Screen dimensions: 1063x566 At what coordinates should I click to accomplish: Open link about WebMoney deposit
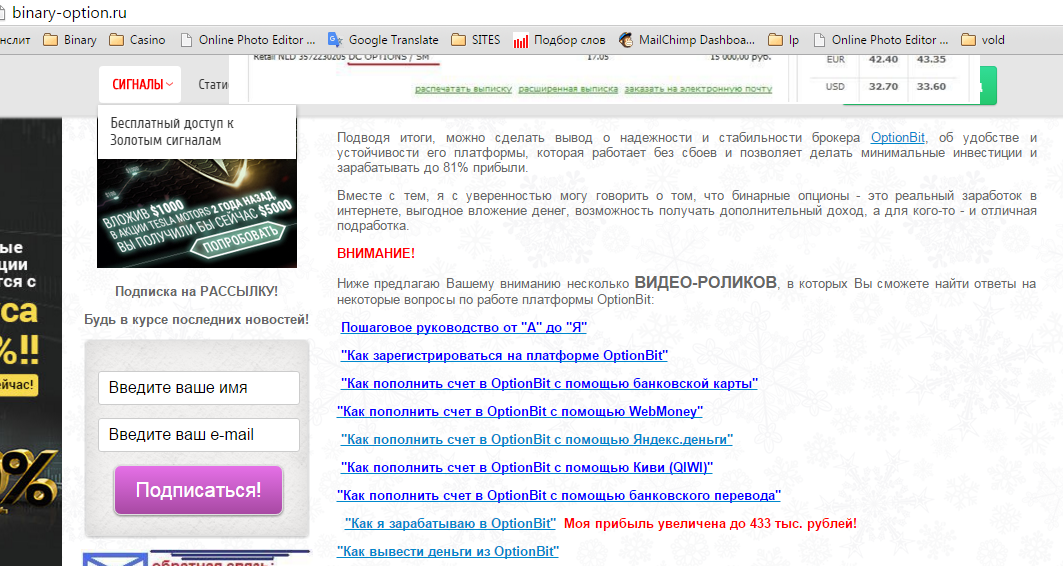click(520, 411)
